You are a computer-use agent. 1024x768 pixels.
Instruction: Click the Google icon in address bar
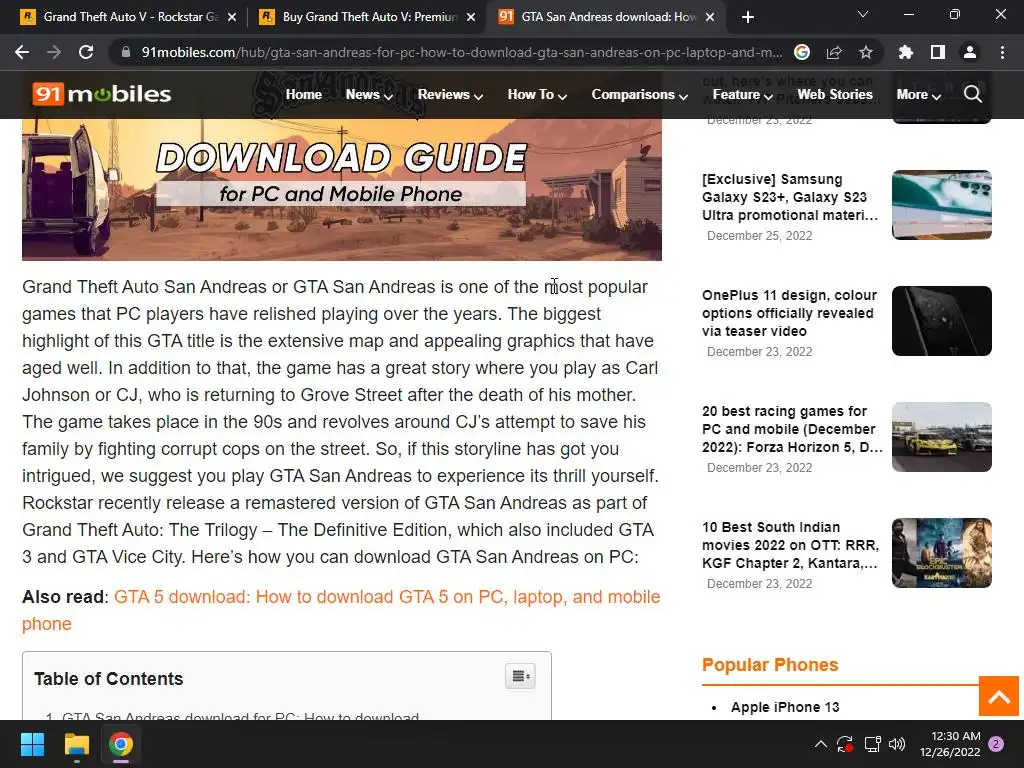coord(802,52)
